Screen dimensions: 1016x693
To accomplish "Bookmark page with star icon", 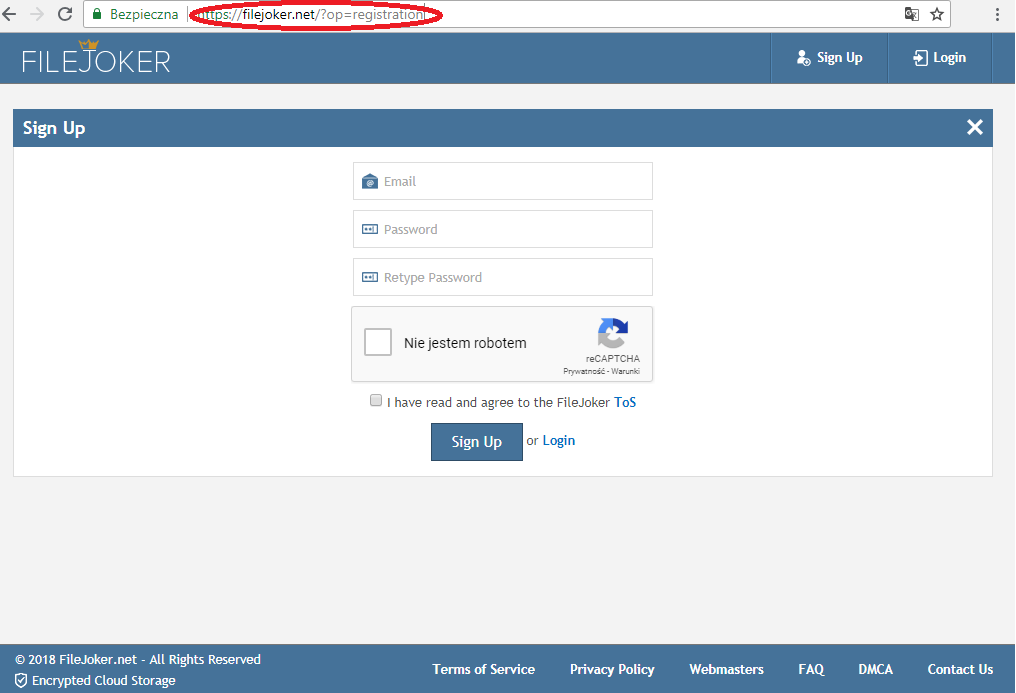I will coord(937,14).
